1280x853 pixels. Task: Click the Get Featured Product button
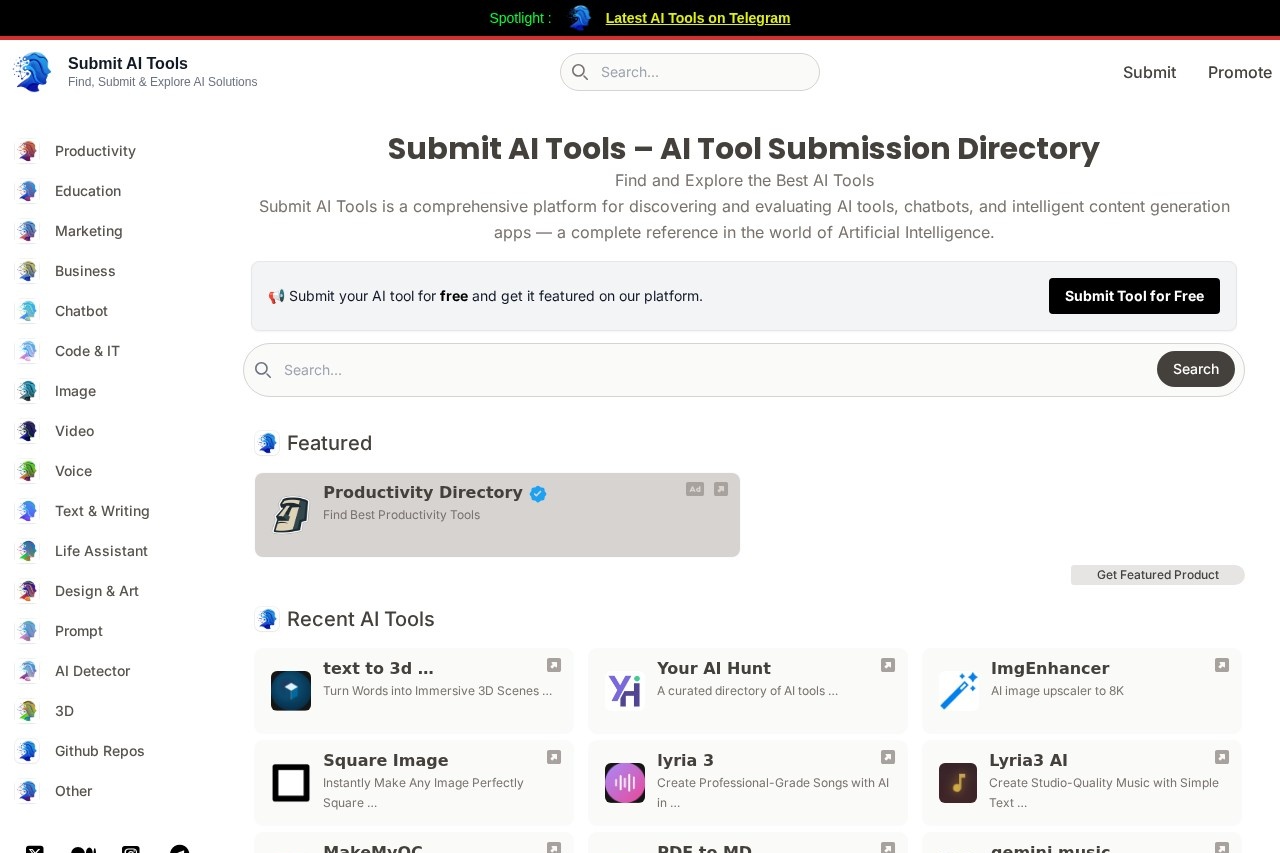1157,575
